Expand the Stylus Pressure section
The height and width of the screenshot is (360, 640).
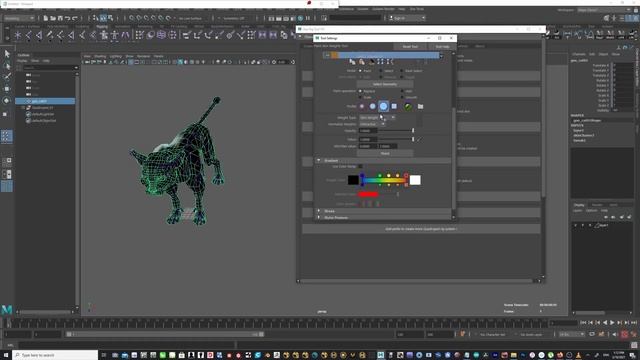pyautogui.click(x=319, y=218)
